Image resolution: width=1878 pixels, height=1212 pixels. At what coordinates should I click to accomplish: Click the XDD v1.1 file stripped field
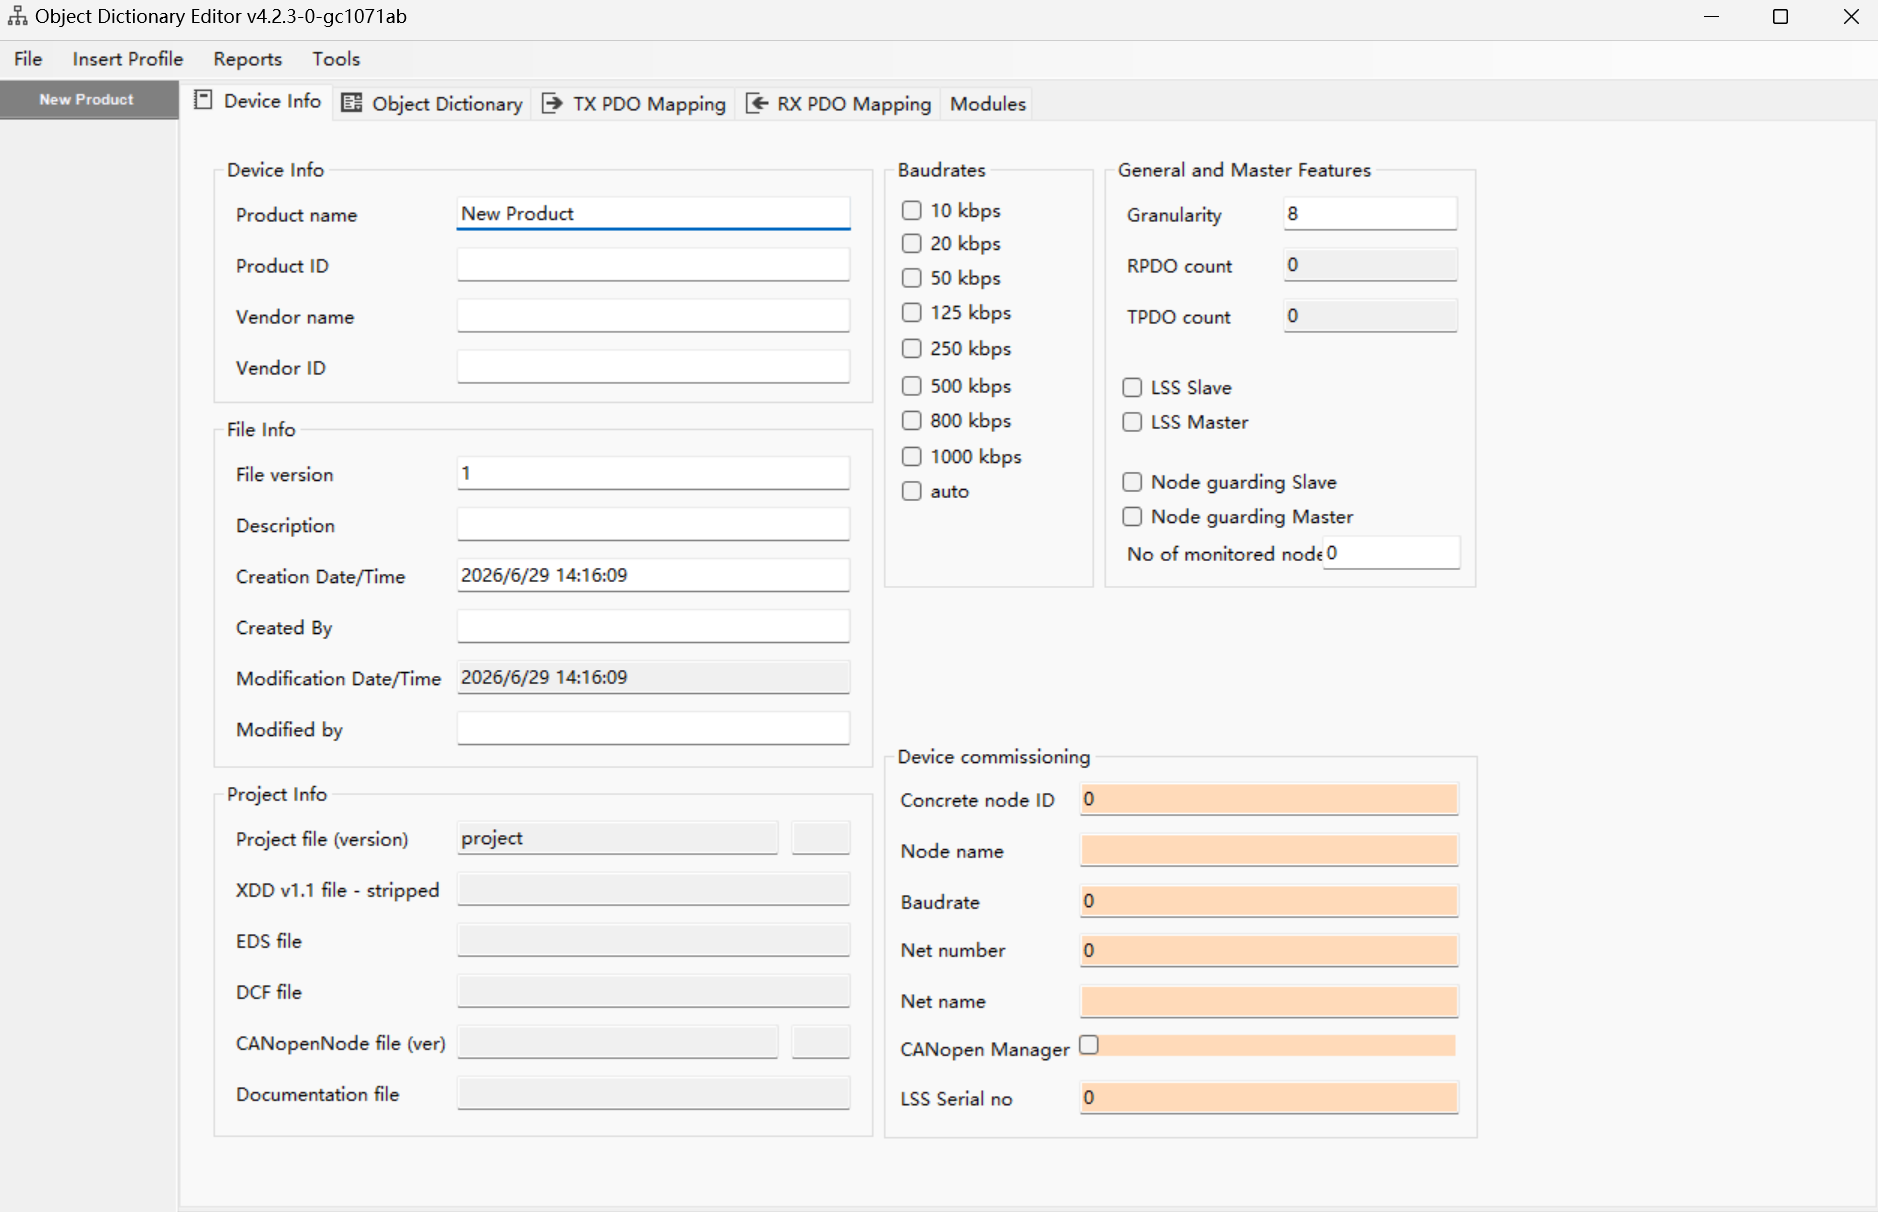(653, 889)
